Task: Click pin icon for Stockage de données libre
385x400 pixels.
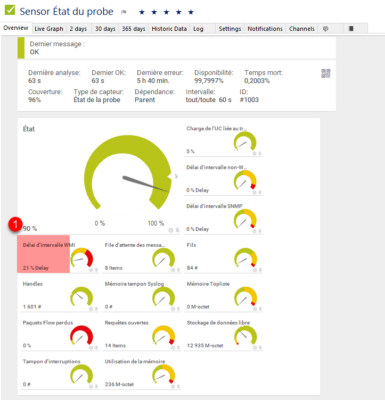Action: pos(260,348)
